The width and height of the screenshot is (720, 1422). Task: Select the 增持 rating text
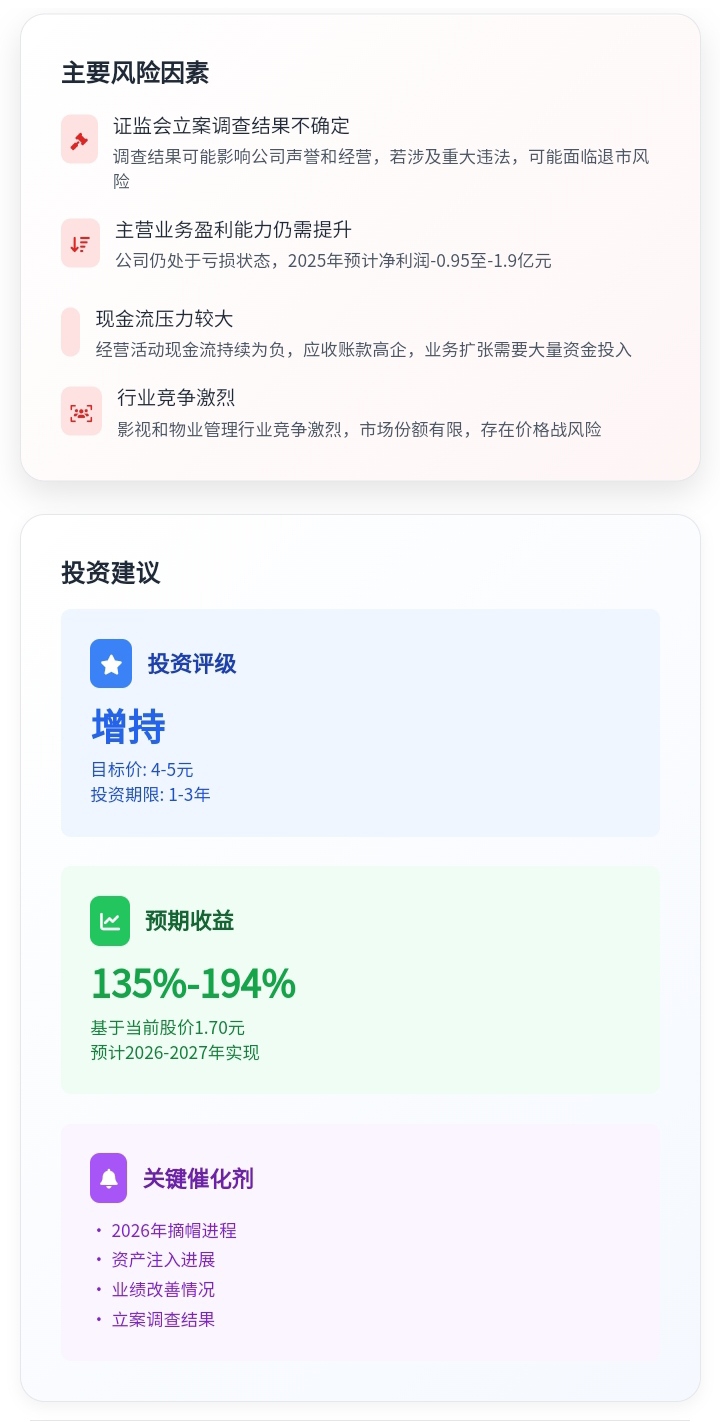pos(128,726)
